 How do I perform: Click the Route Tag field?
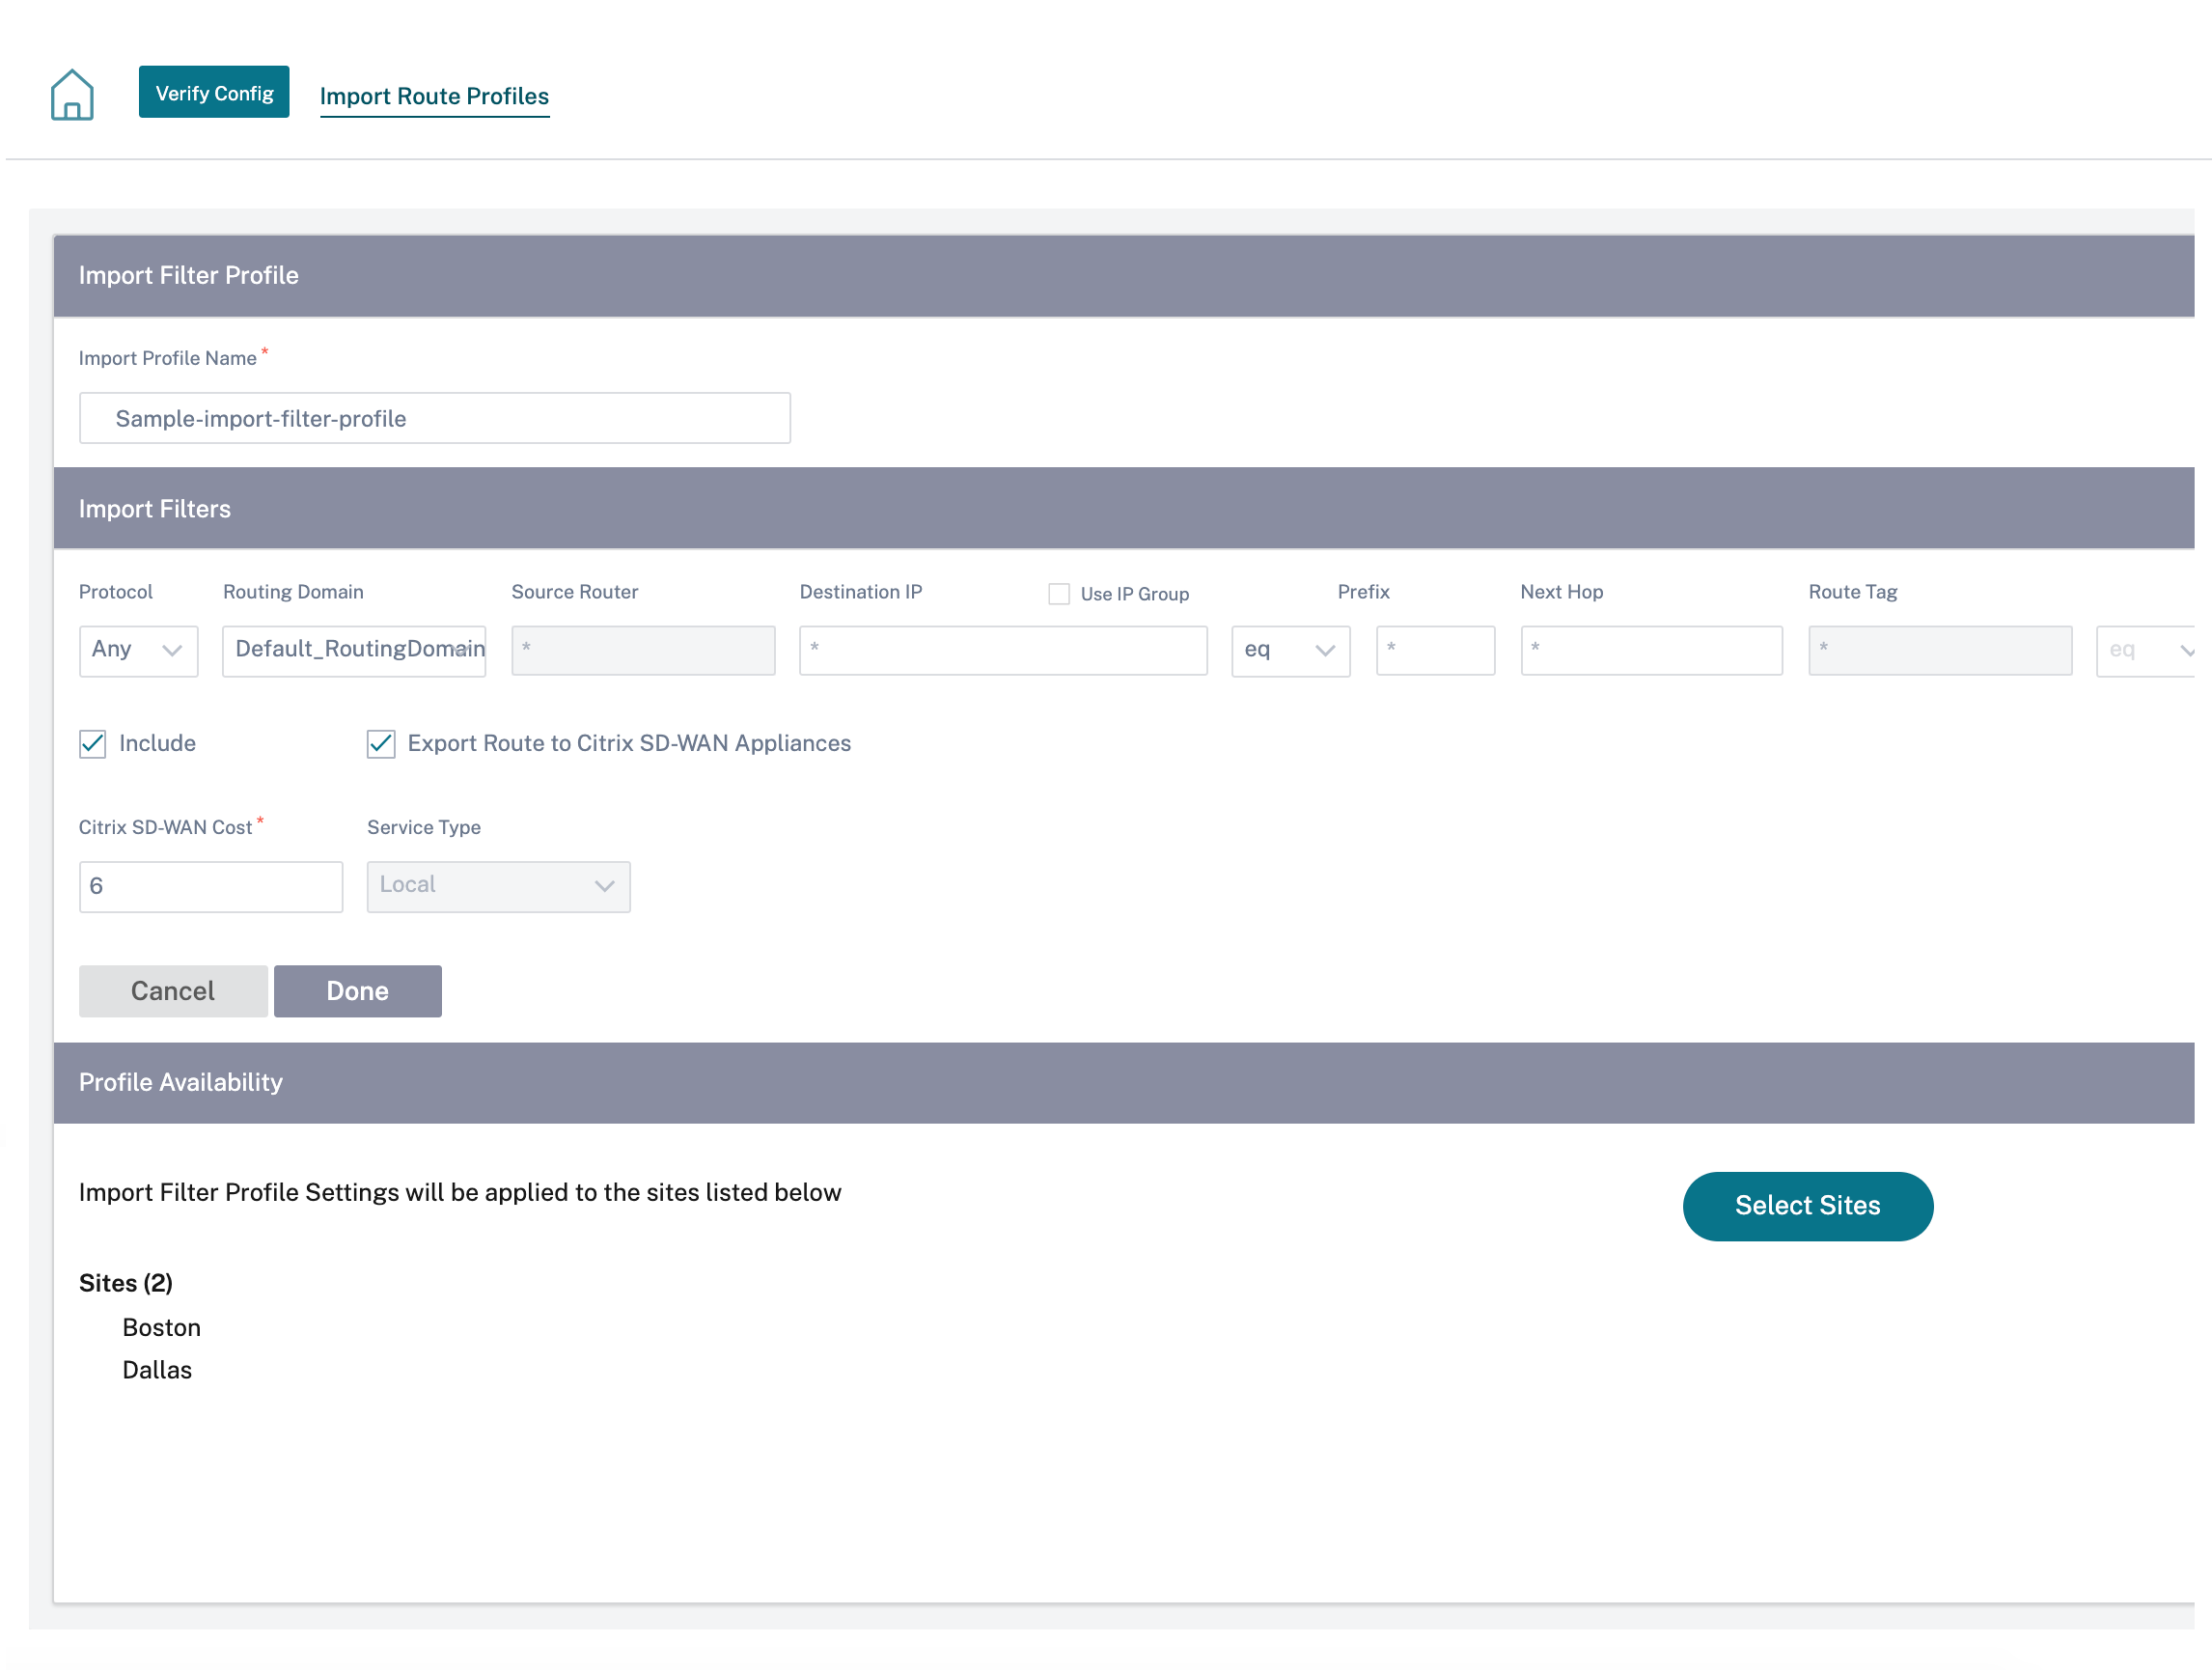(x=1940, y=650)
